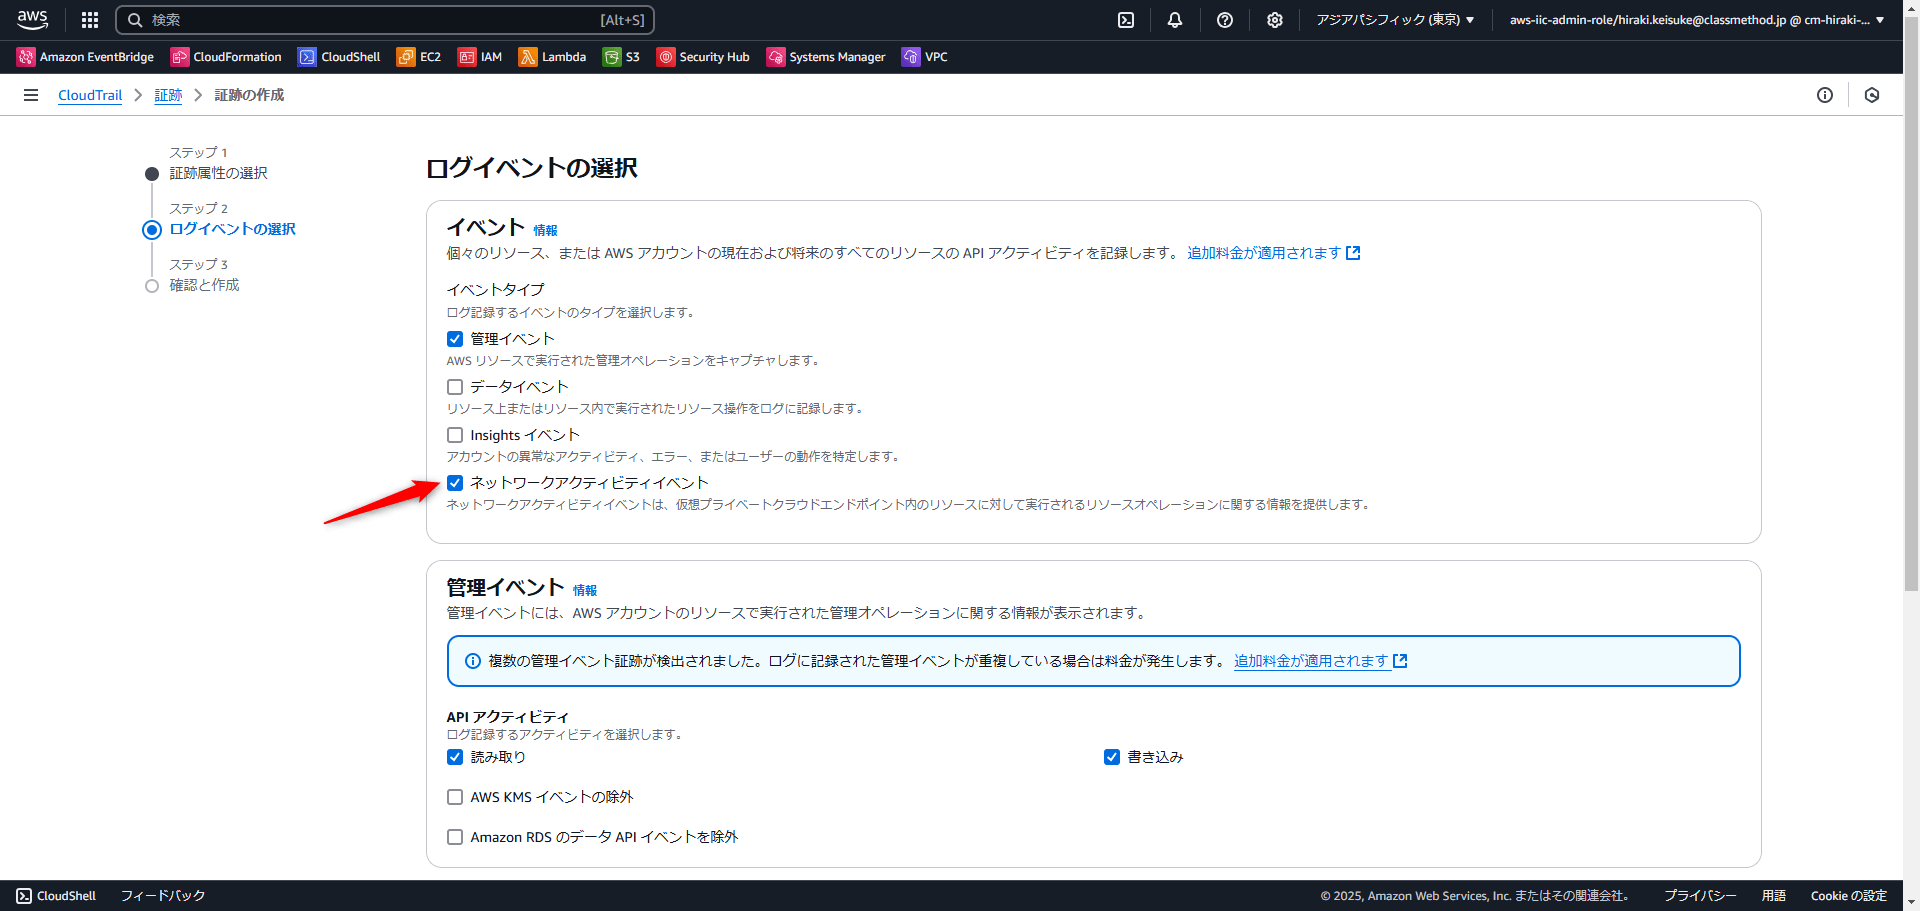Image resolution: width=1920 pixels, height=911 pixels.
Task: Check AWS KMS イベントの除外 checkbox
Action: 455,797
